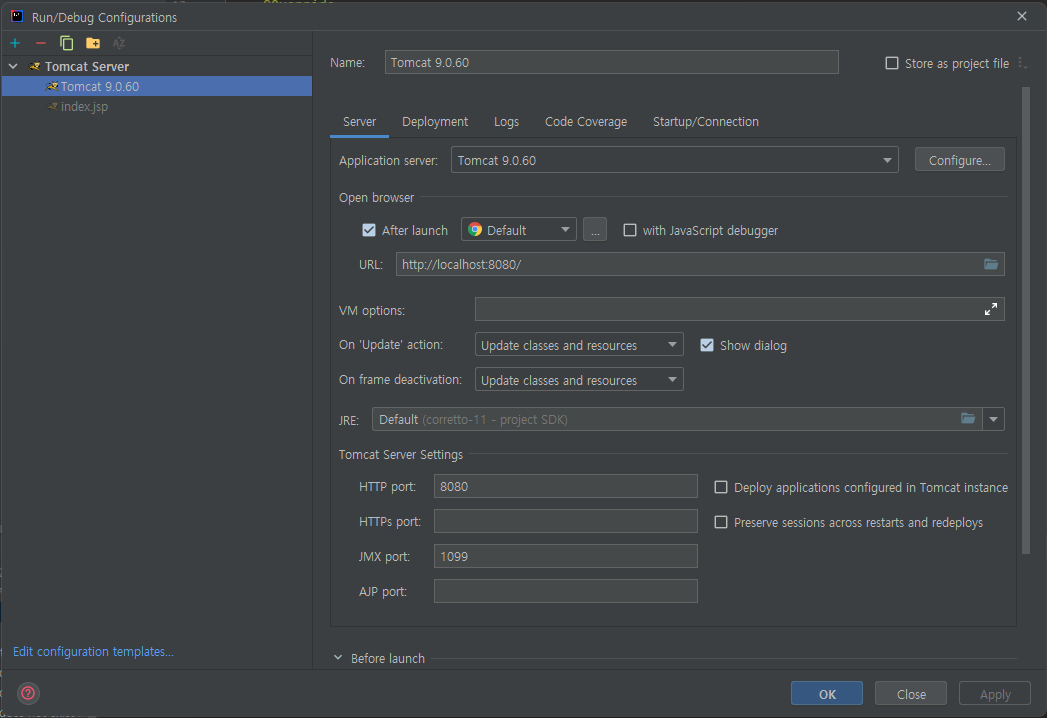Browse for the URL with the folder icon
This screenshot has height=718, width=1047.
click(991, 264)
